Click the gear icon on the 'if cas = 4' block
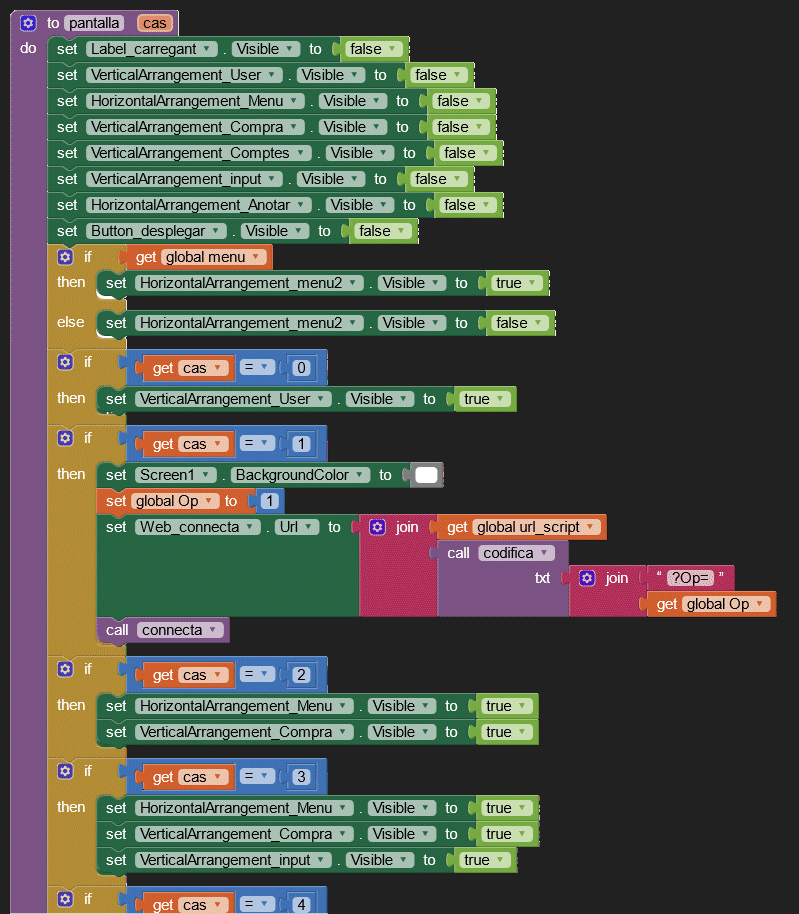The image size is (799, 914). [66, 899]
